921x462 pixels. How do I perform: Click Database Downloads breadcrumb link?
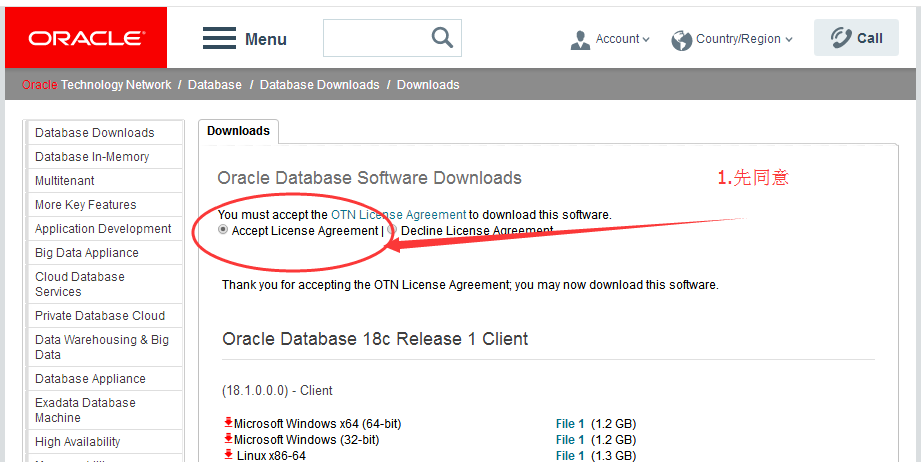pyautogui.click(x=320, y=85)
